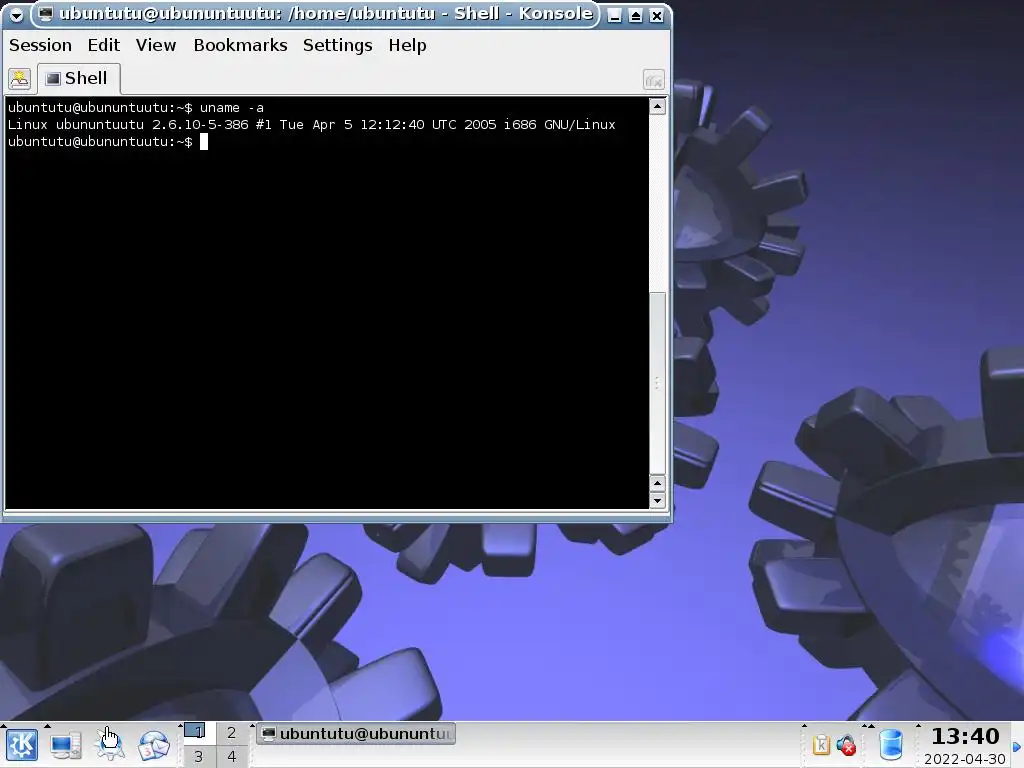This screenshot has height=768, width=1024.
Task: Click the ubuntutu@ubununtuutu taskbar entry
Action: (356, 733)
